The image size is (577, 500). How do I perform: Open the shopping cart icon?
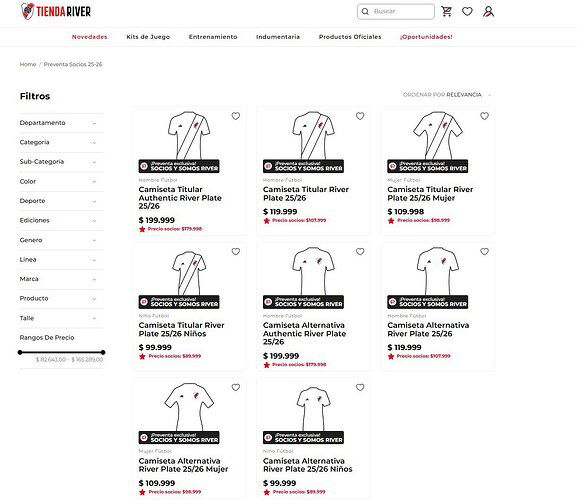(447, 11)
